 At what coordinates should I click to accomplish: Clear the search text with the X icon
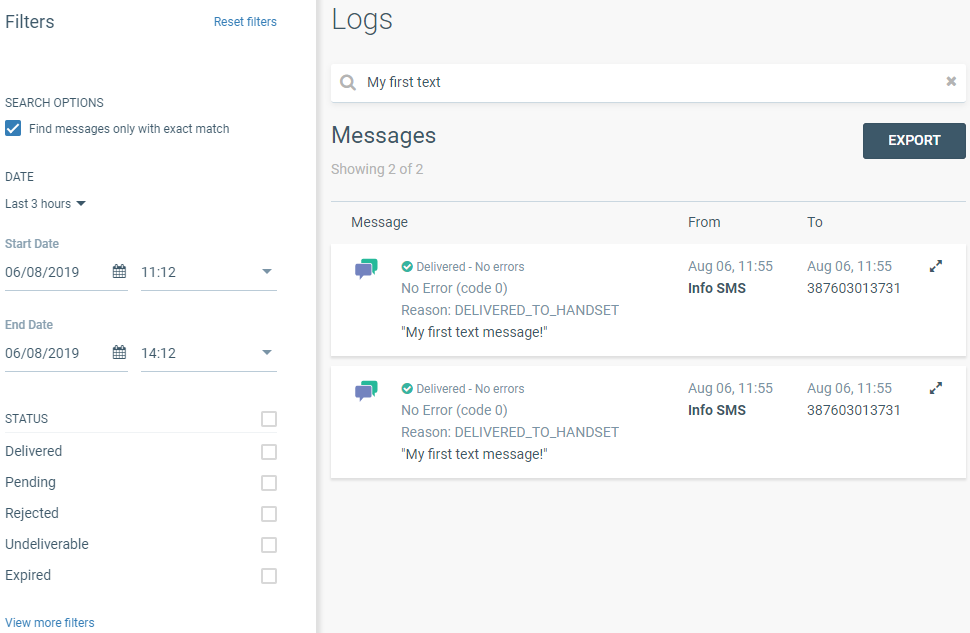pos(951,82)
